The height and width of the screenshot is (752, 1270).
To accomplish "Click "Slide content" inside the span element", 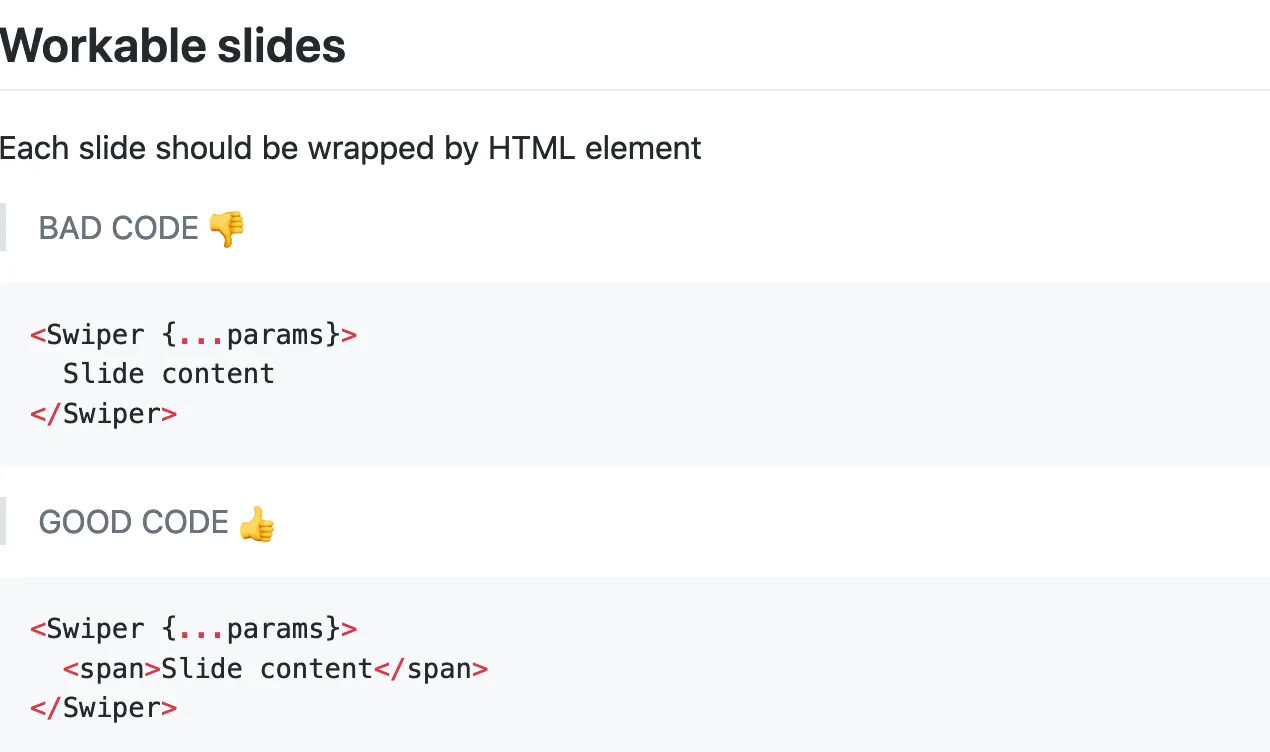I will [267, 669].
